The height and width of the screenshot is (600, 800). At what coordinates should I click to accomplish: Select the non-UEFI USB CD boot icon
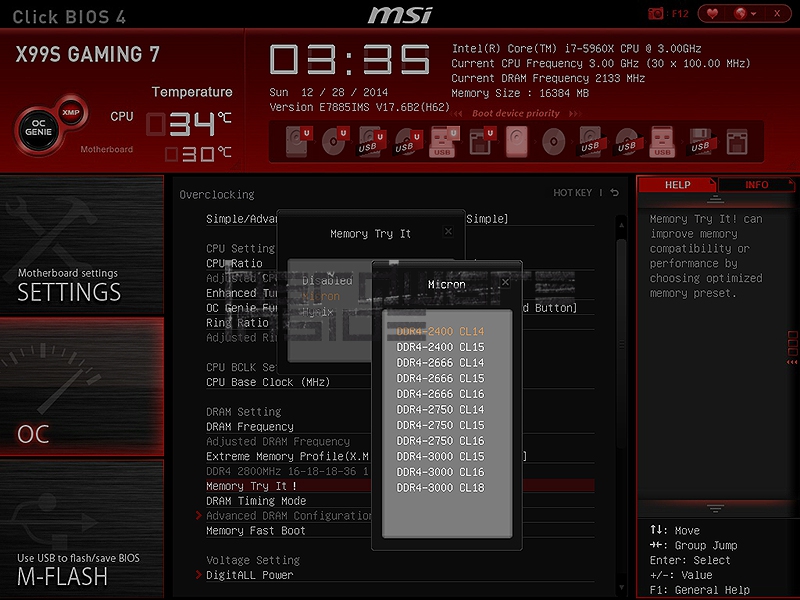(627, 141)
